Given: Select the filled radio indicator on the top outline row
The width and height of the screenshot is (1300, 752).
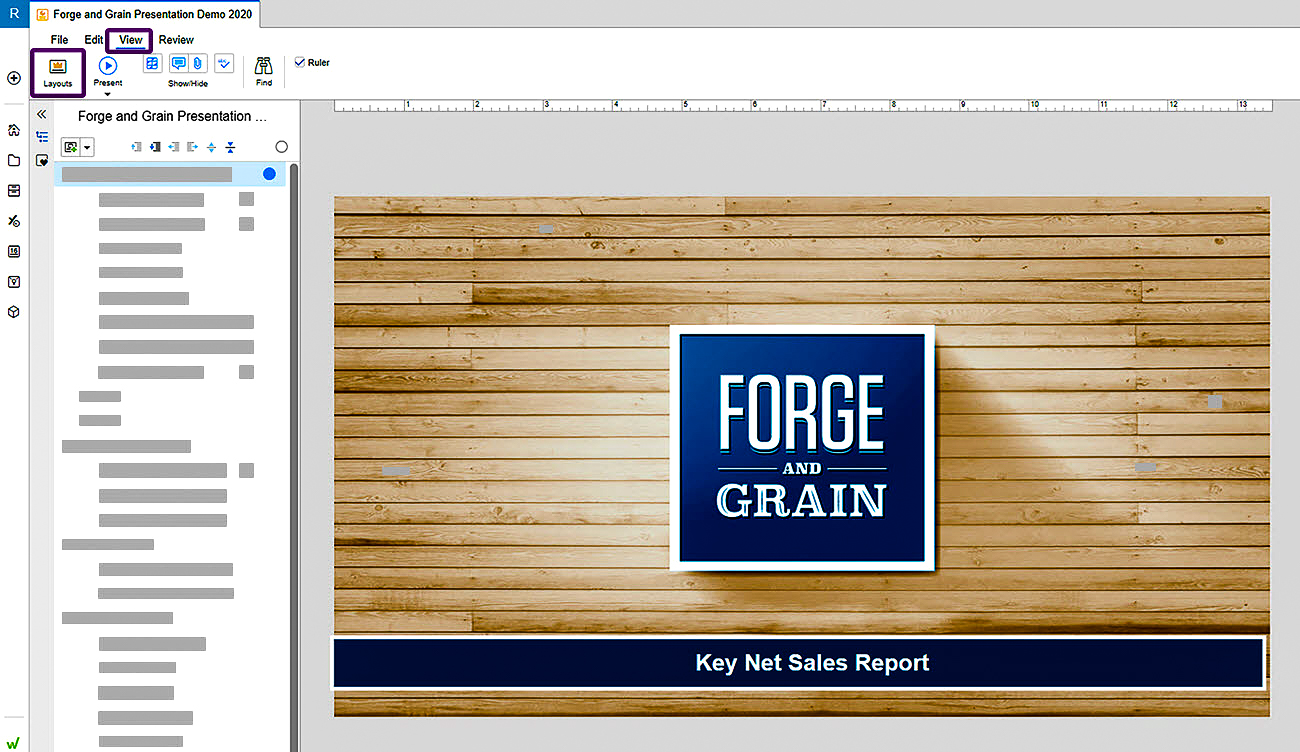Looking at the screenshot, I should (269, 173).
